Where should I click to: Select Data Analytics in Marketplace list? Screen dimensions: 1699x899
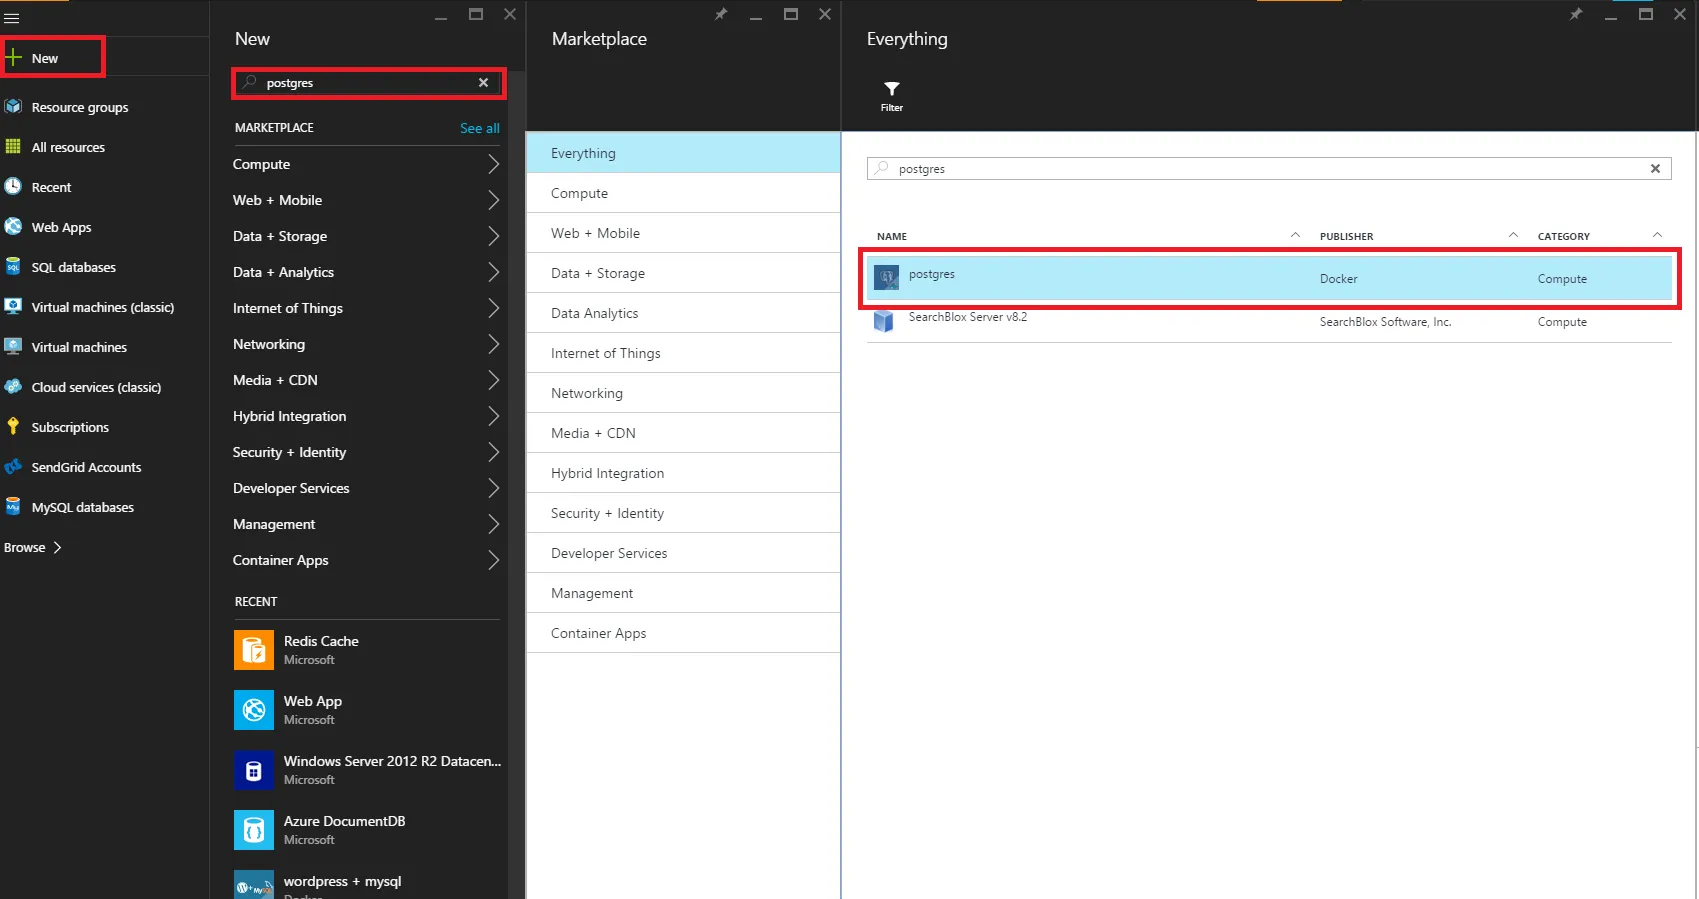pos(595,313)
